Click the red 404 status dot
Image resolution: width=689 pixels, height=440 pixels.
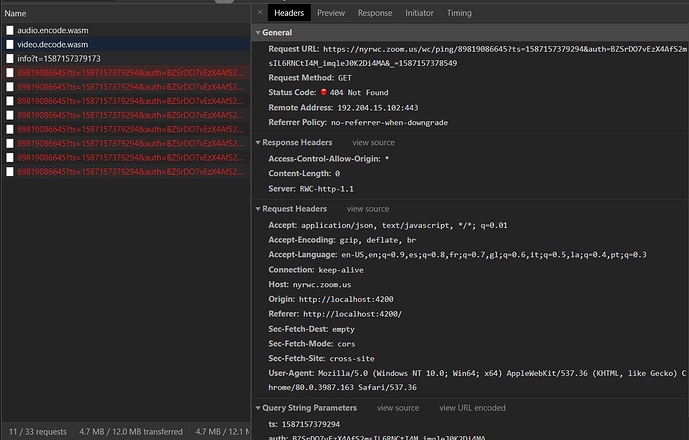pos(324,92)
